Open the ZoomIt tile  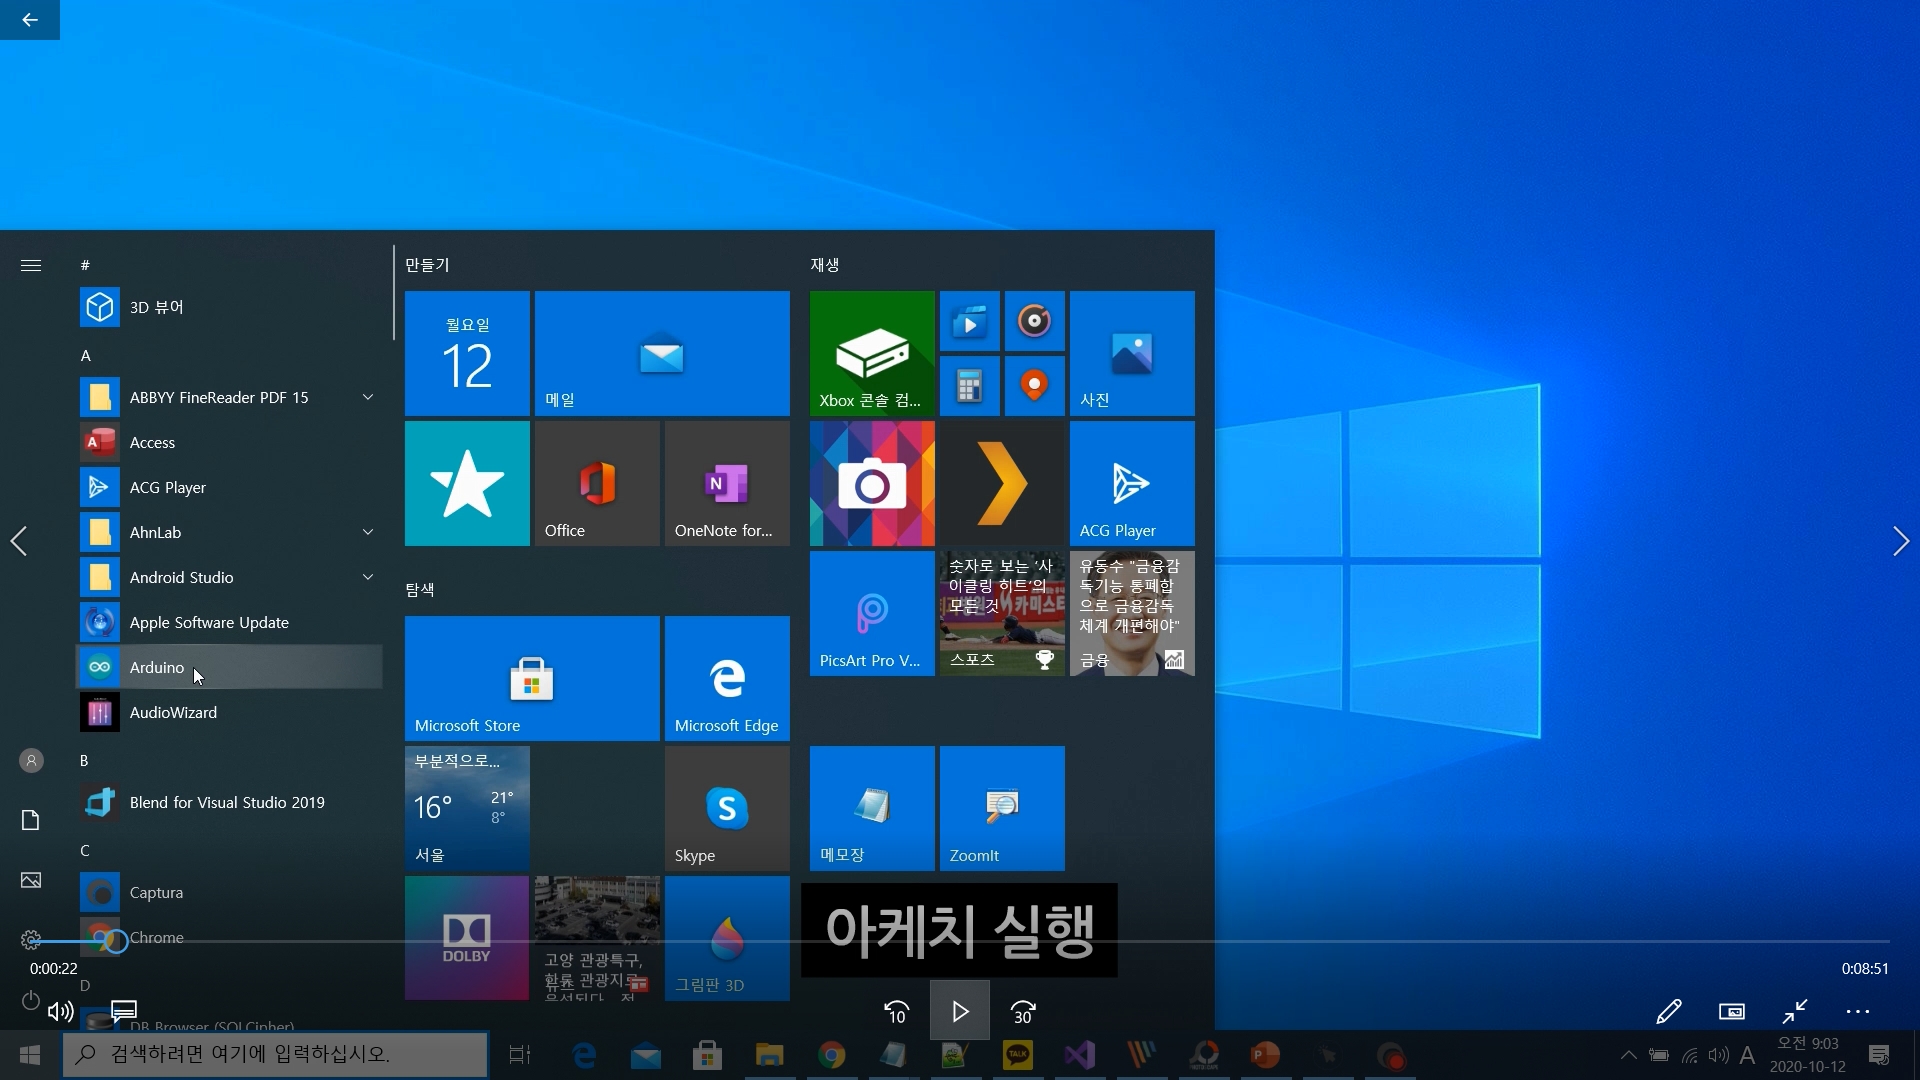tap(1002, 808)
